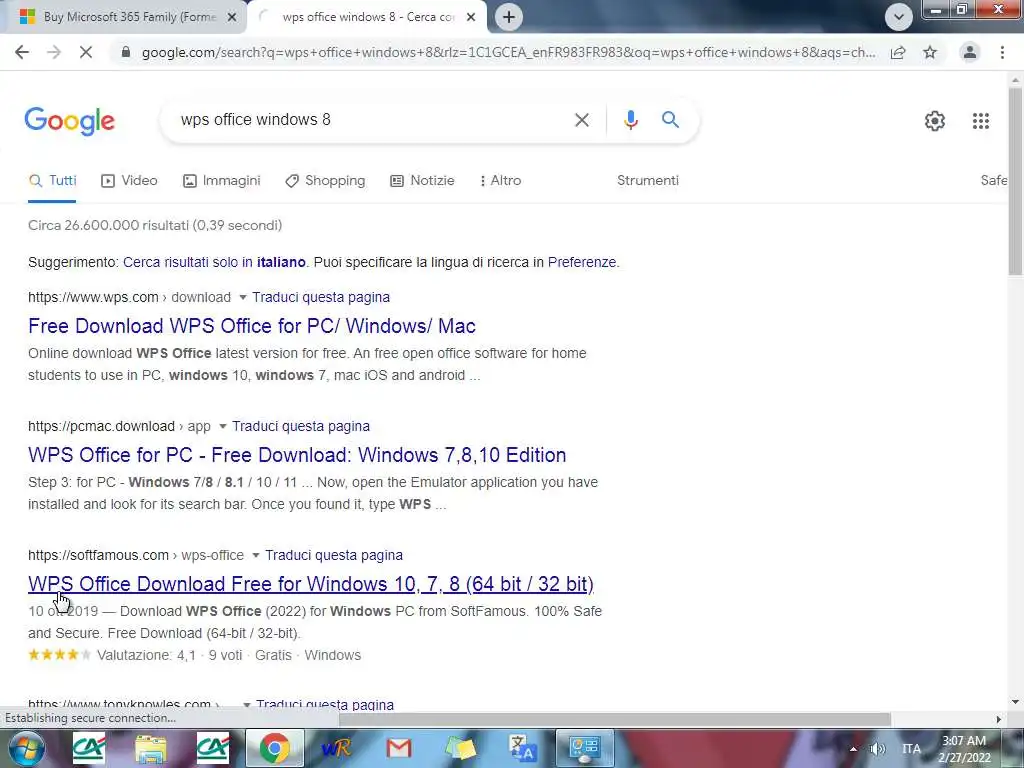This screenshot has width=1024, height=768.
Task: Switch to Notizie results
Action: pos(422,181)
